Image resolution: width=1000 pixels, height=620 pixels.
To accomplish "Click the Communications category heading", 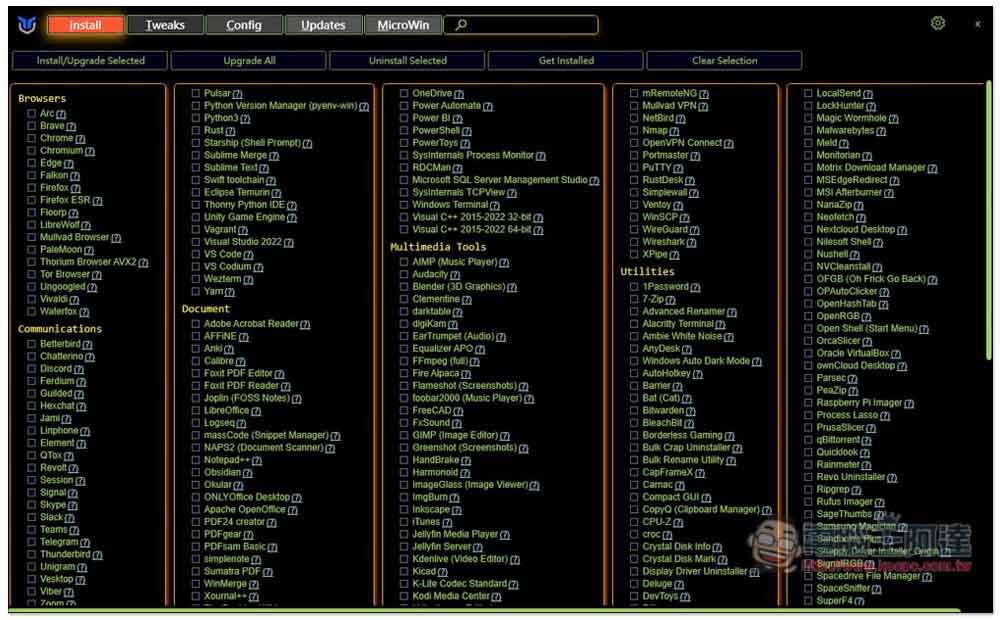I will pos(60,329).
